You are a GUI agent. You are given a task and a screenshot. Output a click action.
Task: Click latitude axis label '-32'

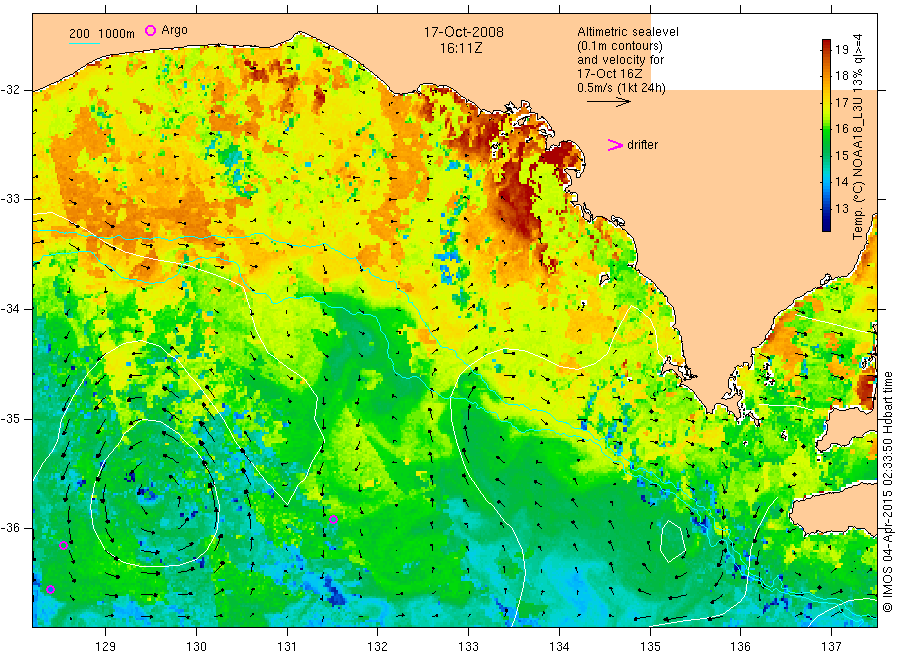coord(10,90)
